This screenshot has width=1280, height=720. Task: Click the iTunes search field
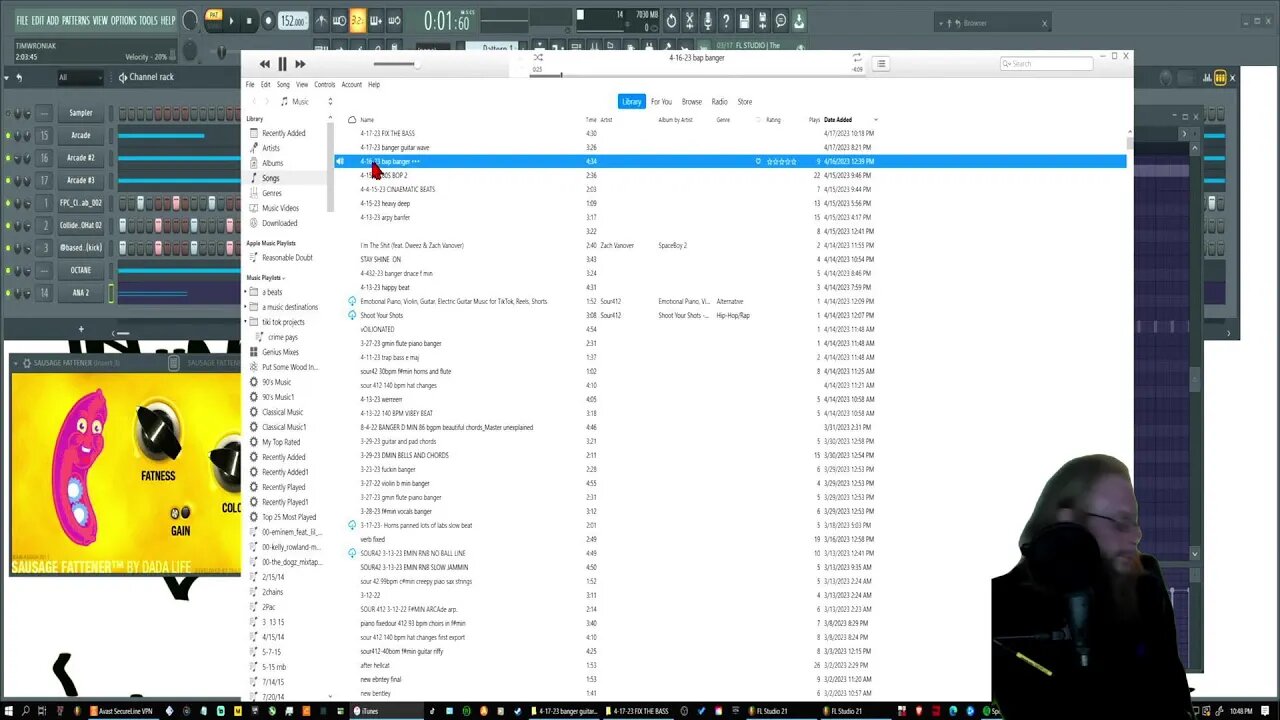click(1046, 64)
